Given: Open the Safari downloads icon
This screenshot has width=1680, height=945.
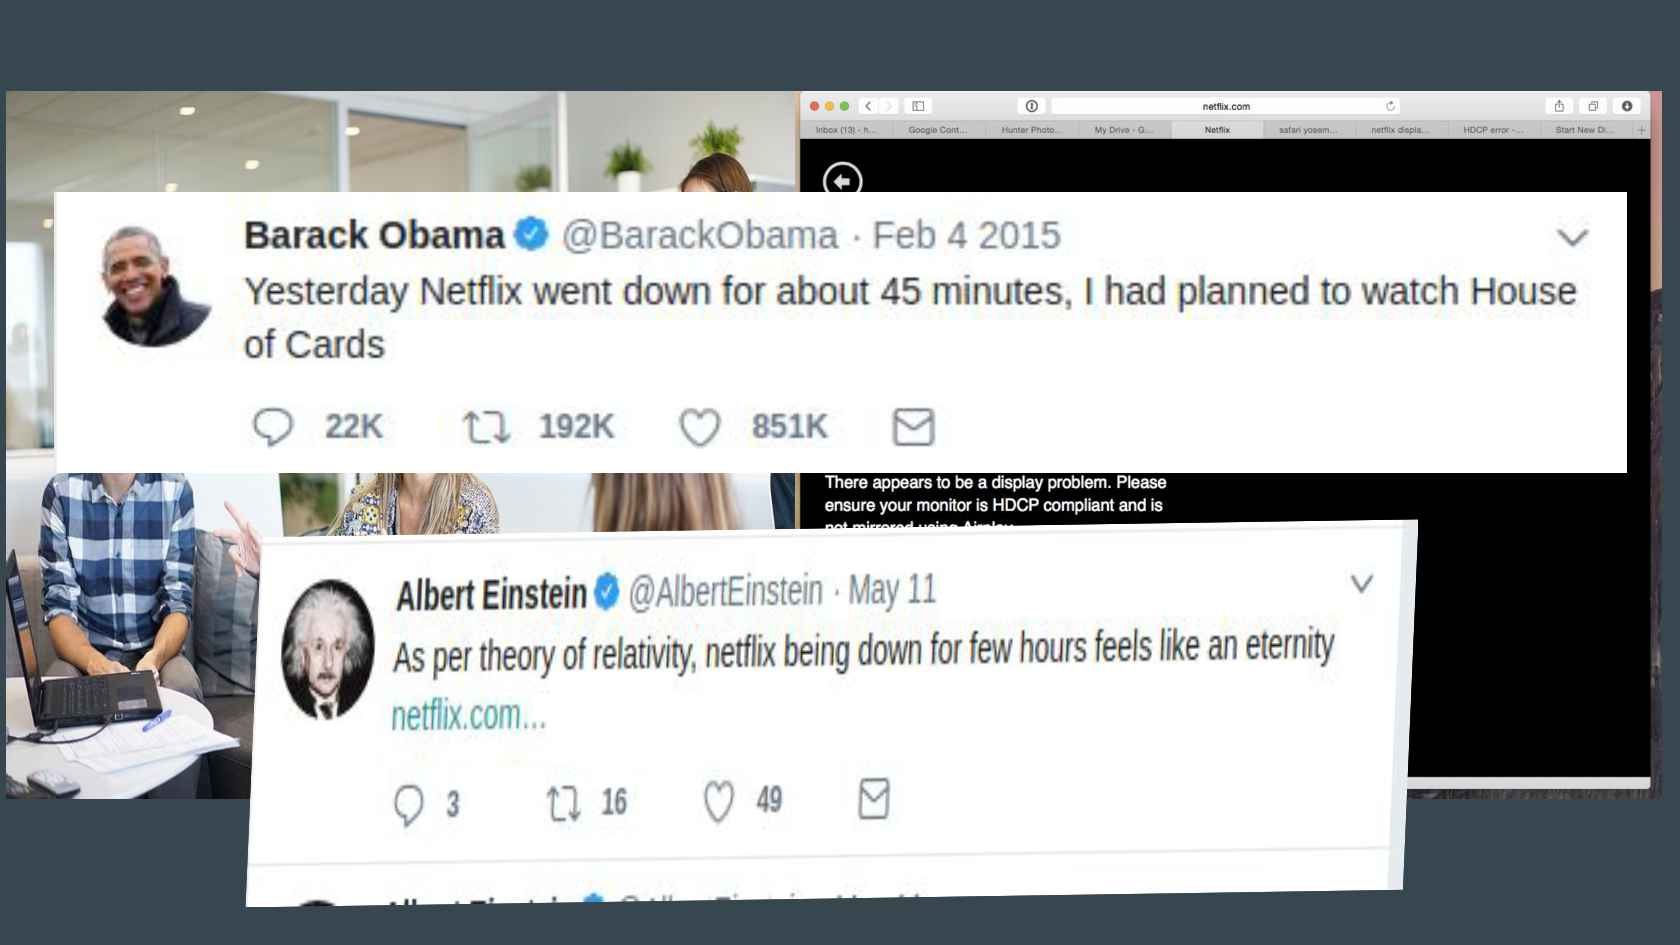Looking at the screenshot, I should [1627, 106].
